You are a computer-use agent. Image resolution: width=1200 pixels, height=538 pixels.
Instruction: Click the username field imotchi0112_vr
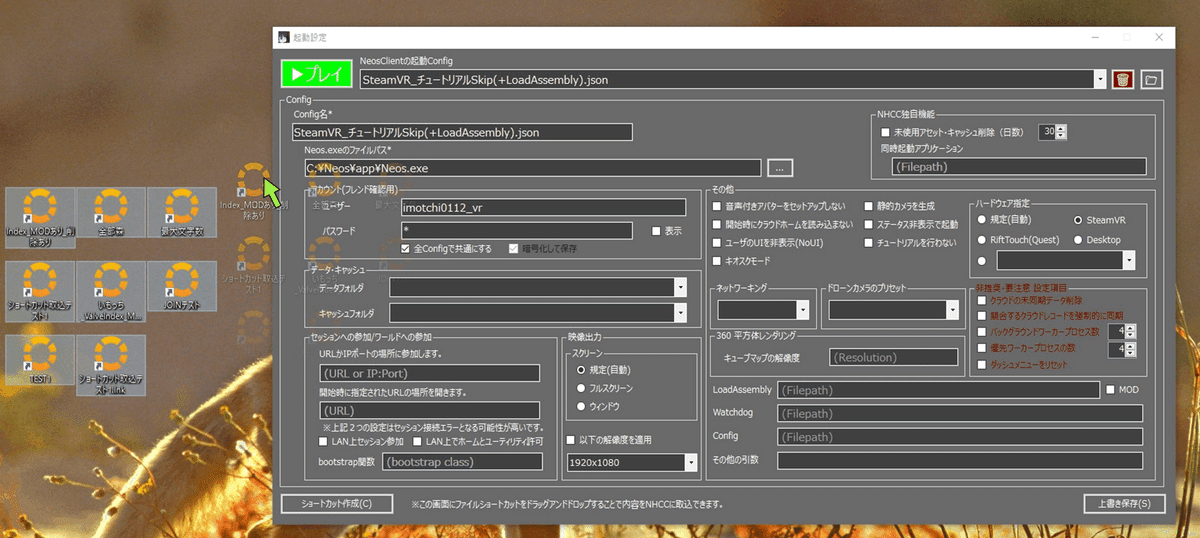point(542,207)
